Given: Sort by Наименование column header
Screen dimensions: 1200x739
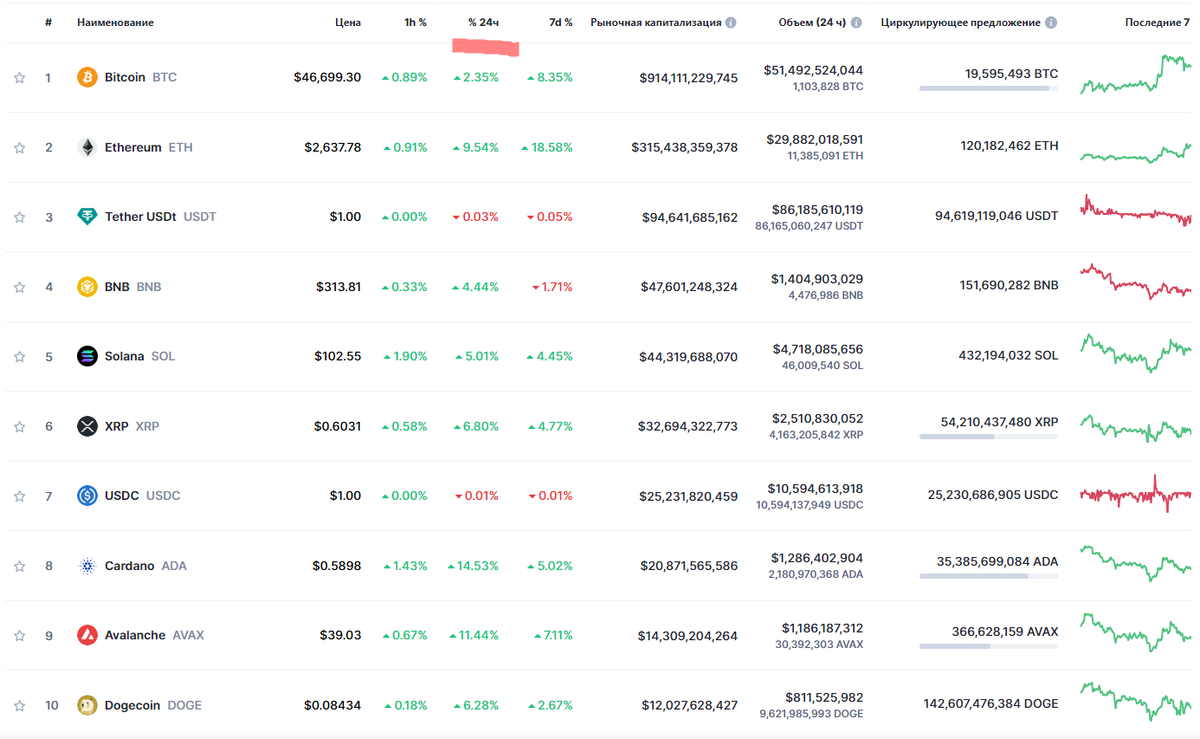Looking at the screenshot, I should [x=115, y=22].
